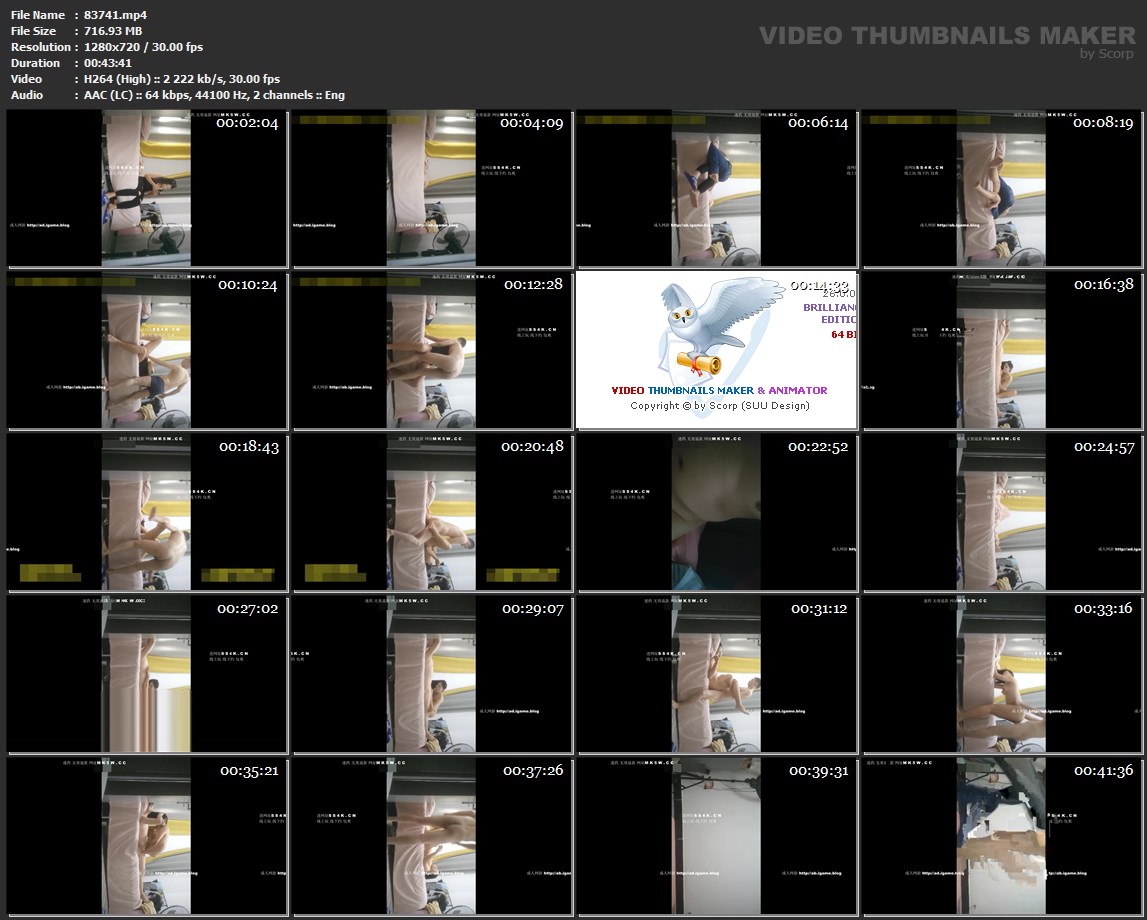Open the thumbnail at 00:24:57
Image resolution: width=1147 pixels, height=920 pixels.
tap(1002, 512)
